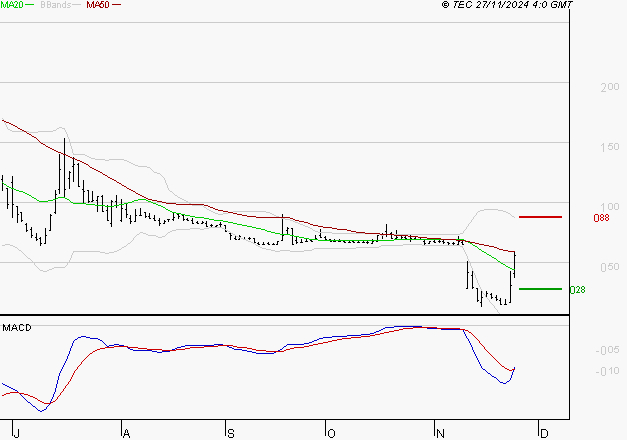
Task: Click the D month marker
Action: [x=544, y=434]
